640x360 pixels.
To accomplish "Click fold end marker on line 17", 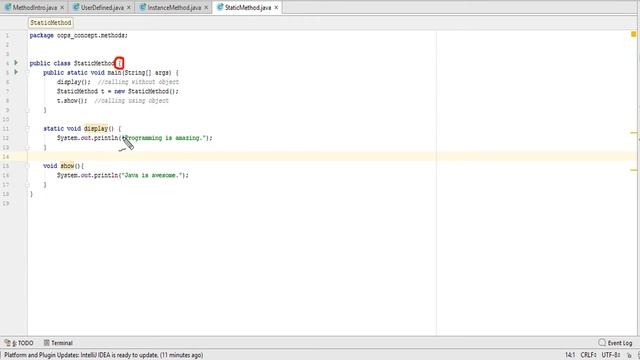I will point(27,184).
